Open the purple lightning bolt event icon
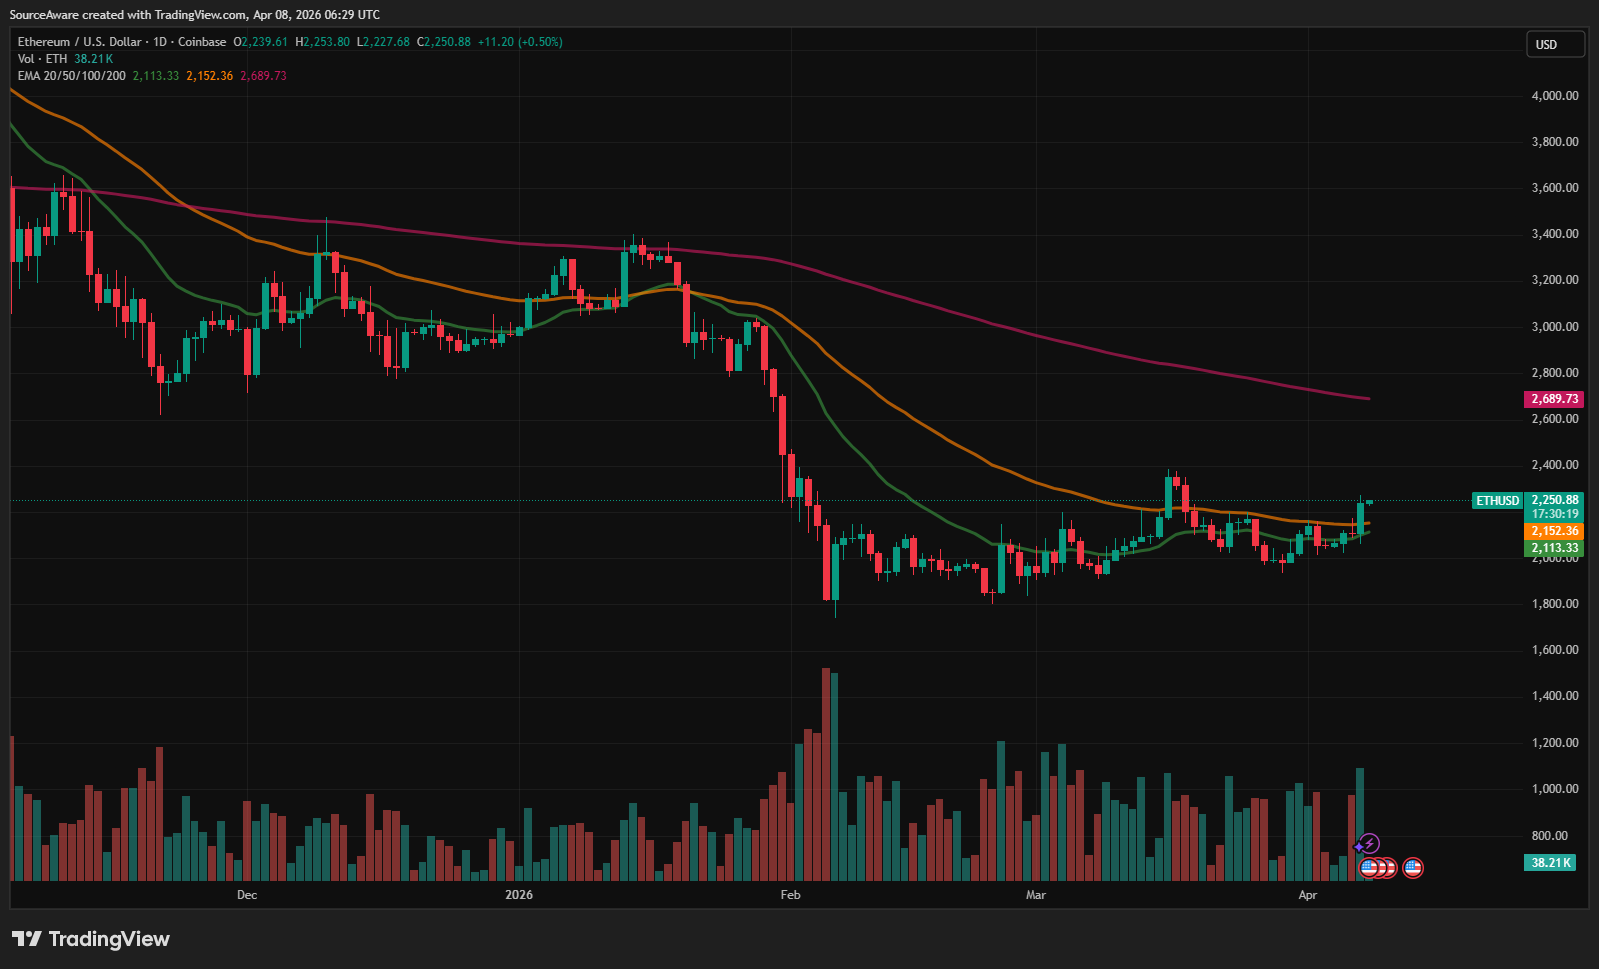 click(x=1370, y=844)
